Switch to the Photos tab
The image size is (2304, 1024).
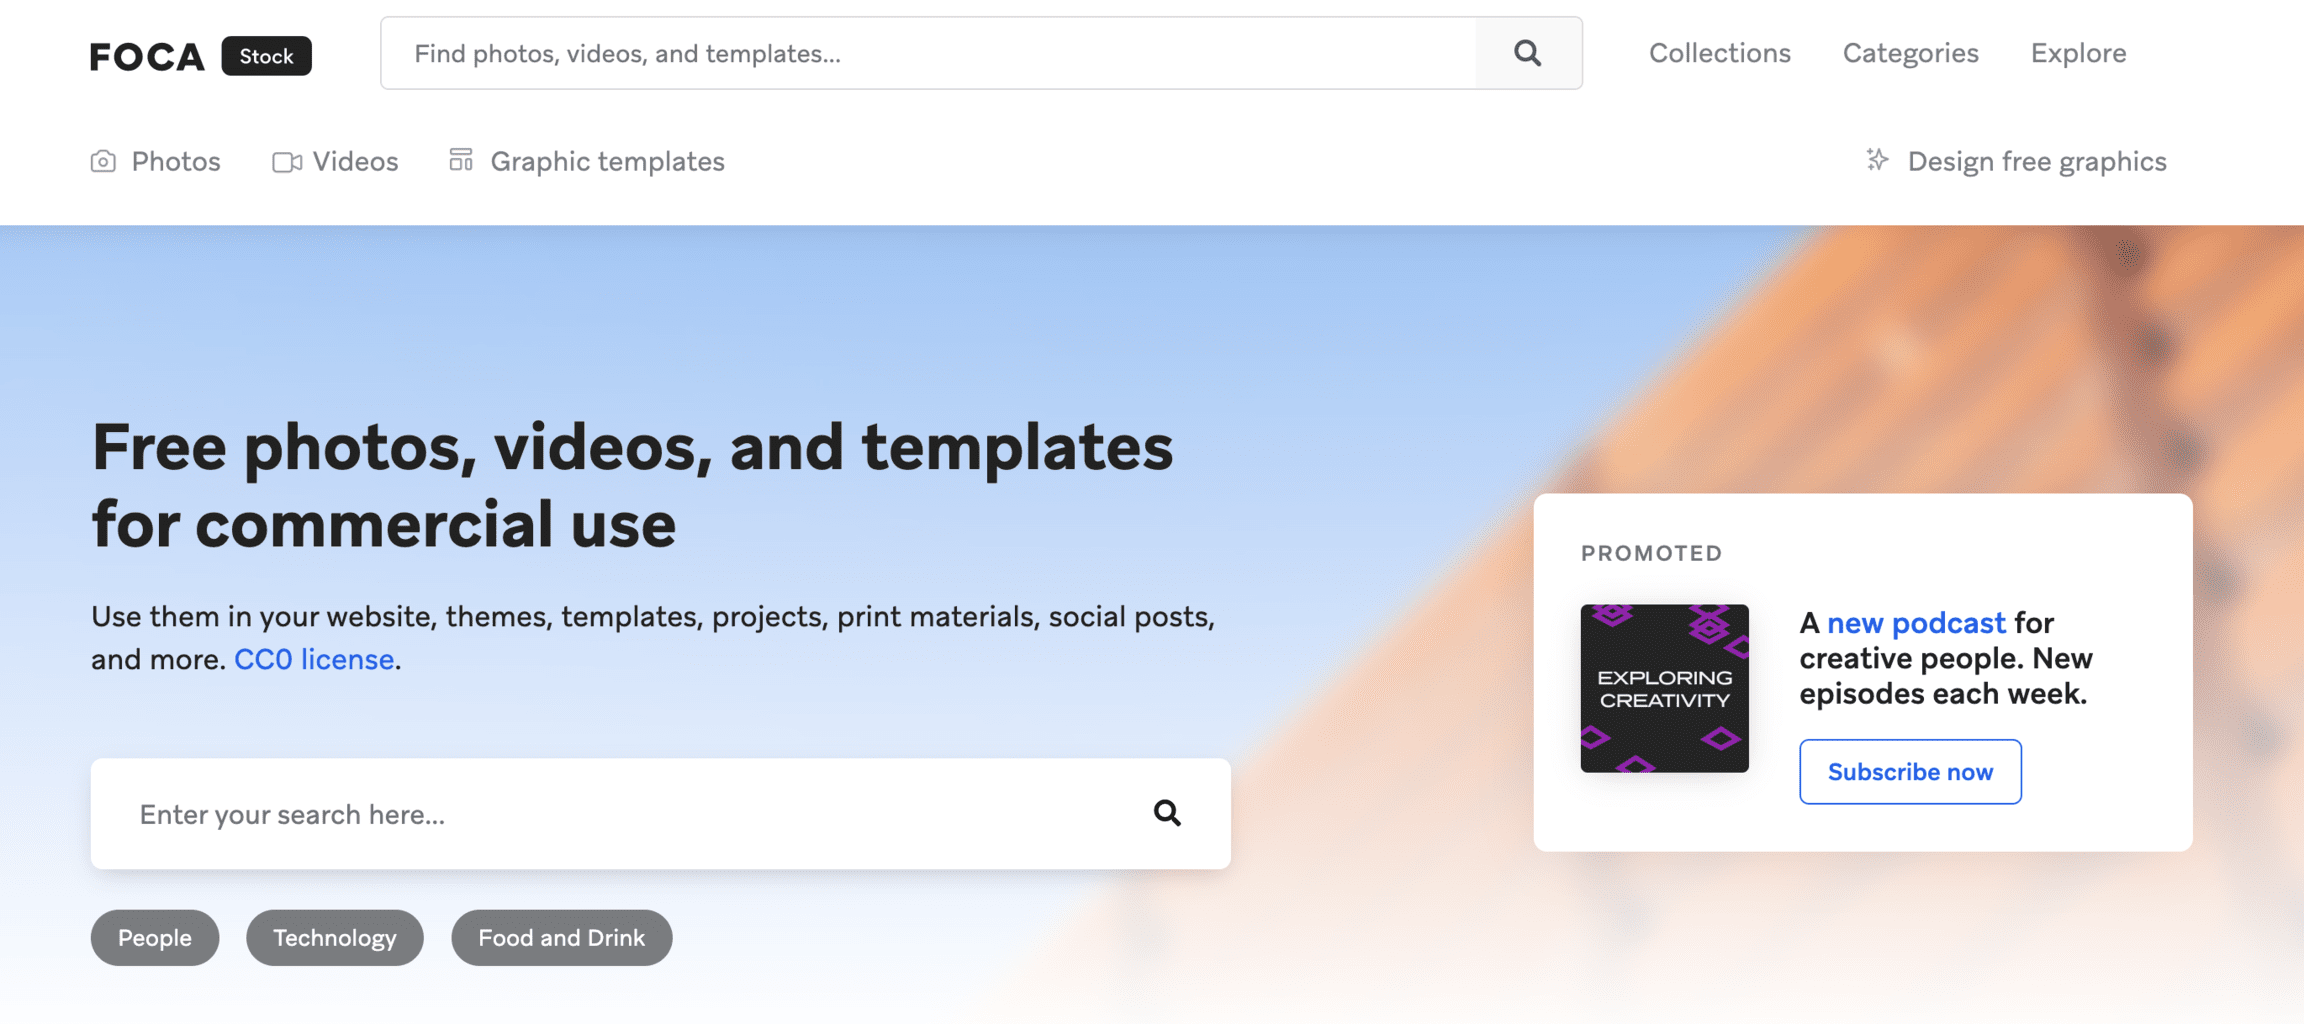click(x=176, y=161)
